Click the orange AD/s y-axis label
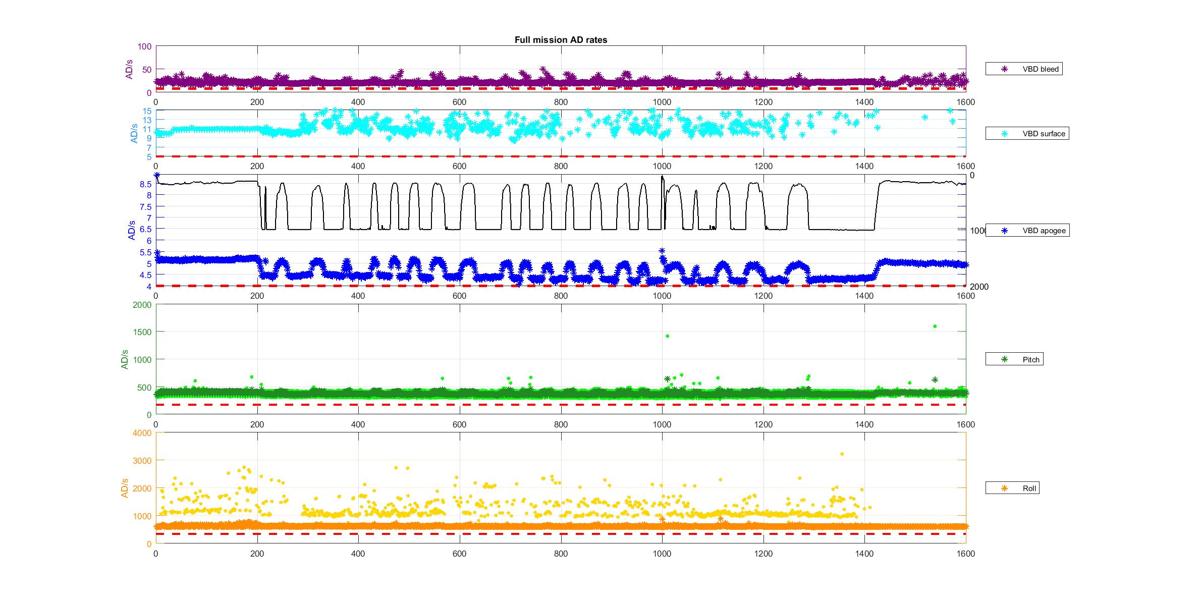Viewport: 1200px width, 611px height. [x=127, y=488]
